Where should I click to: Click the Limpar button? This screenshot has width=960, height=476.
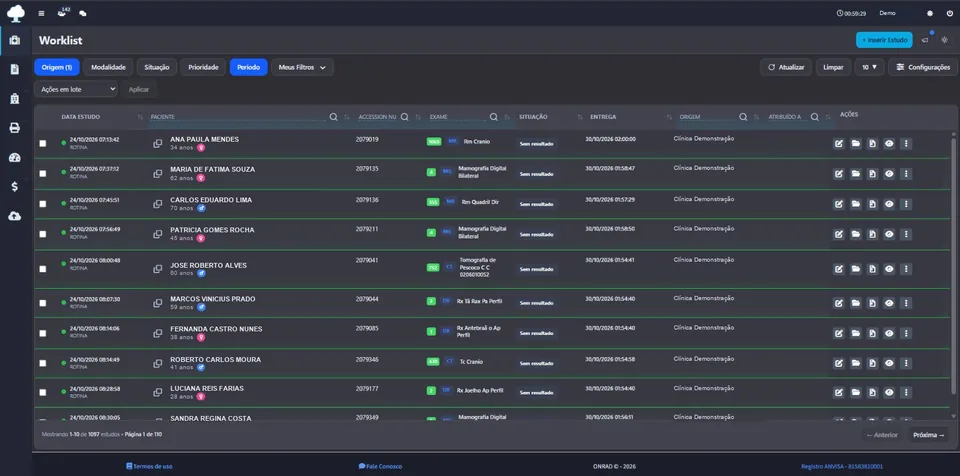click(833, 67)
